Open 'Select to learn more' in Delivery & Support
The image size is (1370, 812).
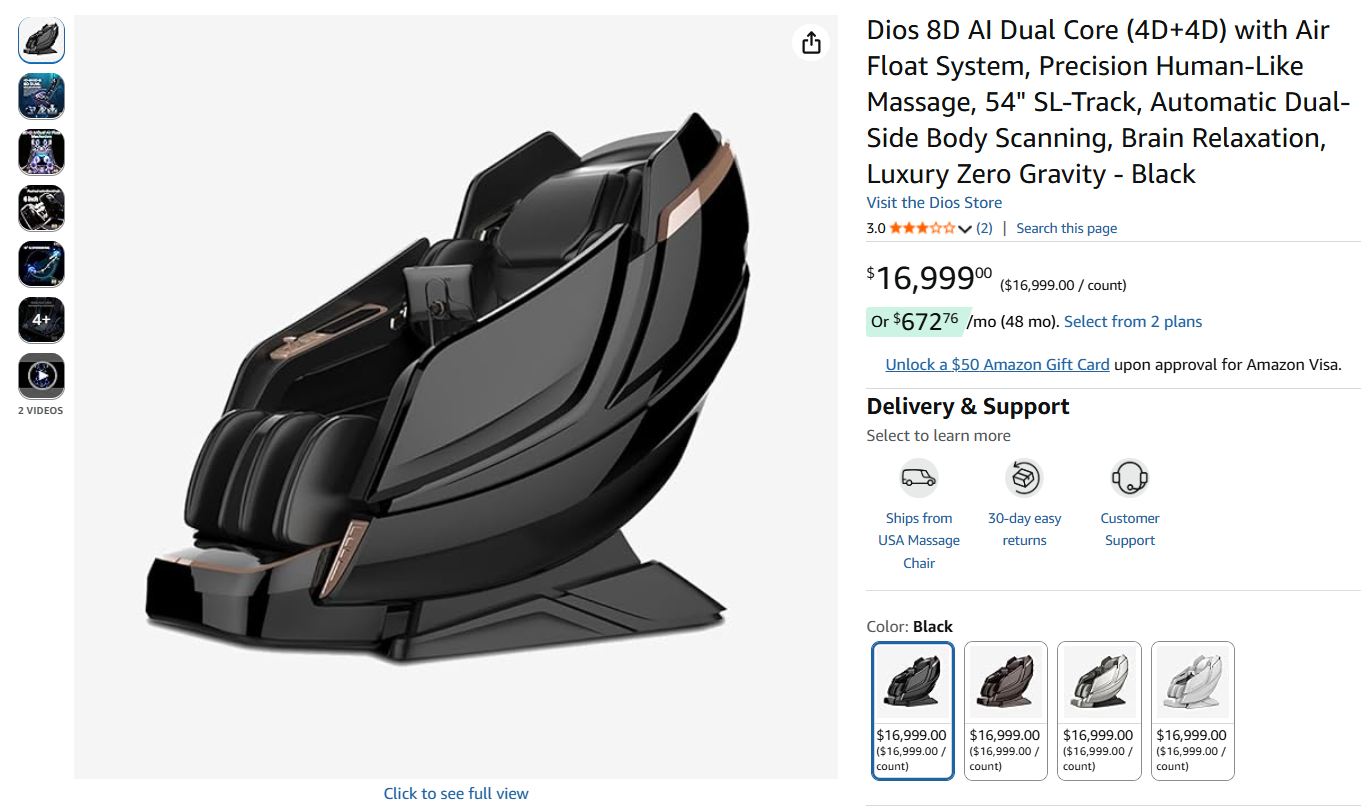(937, 435)
